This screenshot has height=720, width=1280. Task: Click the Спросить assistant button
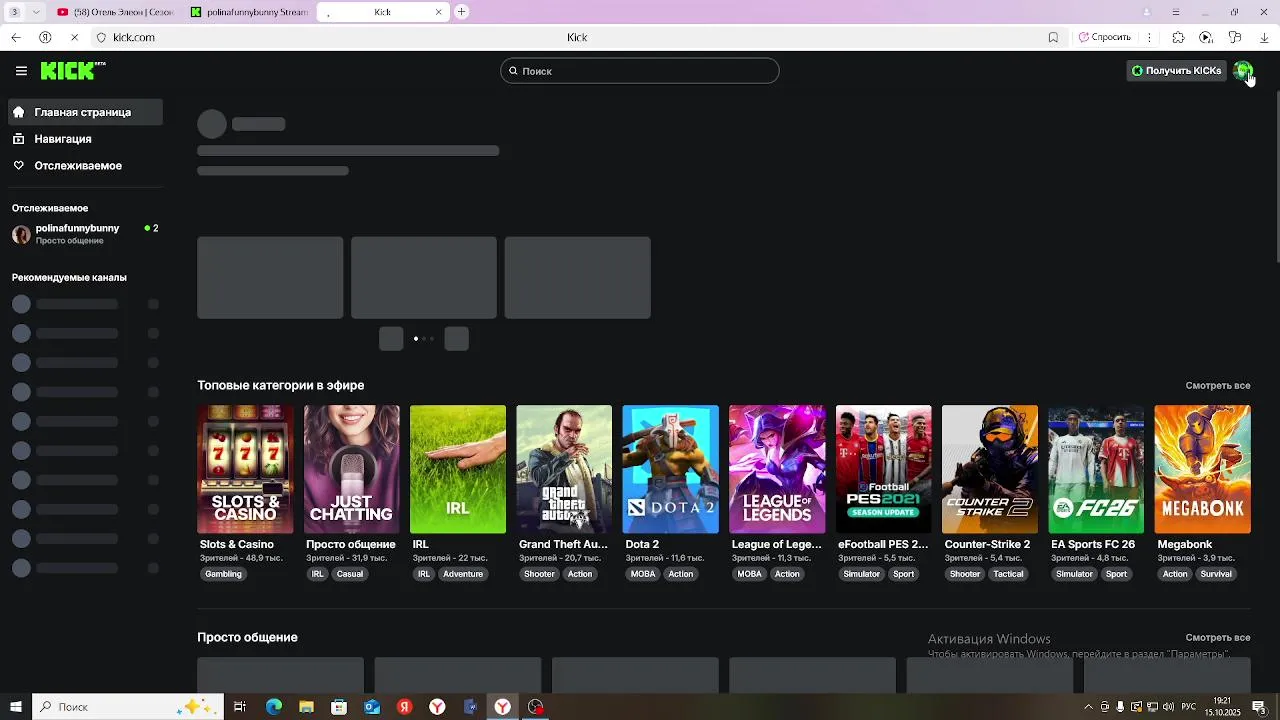[x=1105, y=37]
